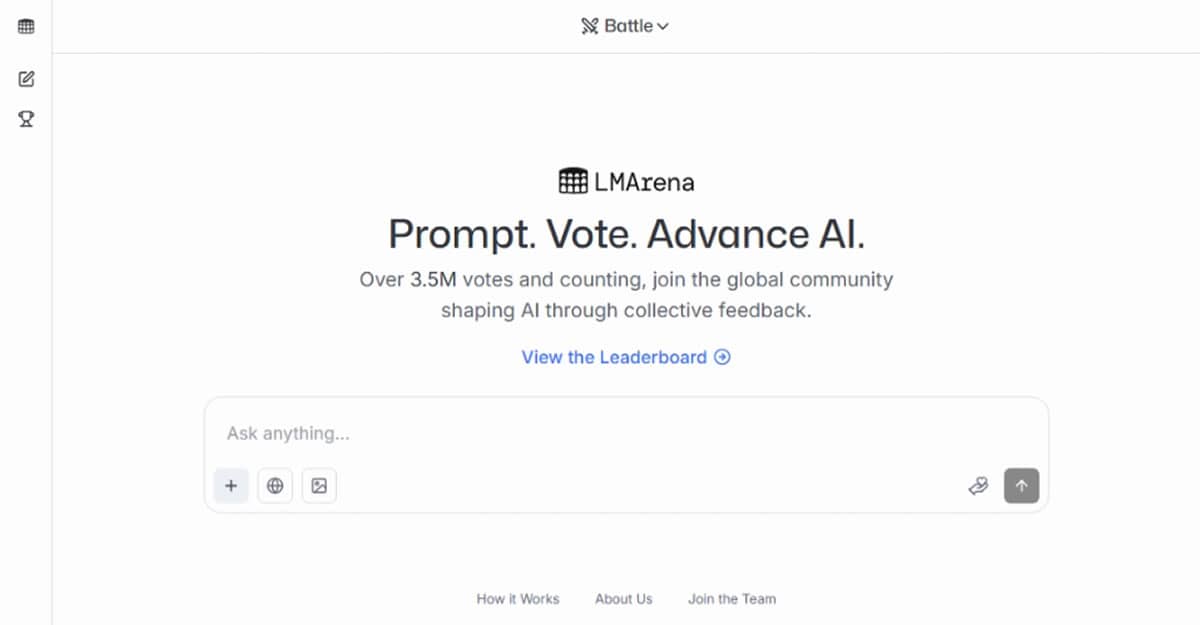Click the Prompt. Vote. Advance AI. headline

pyautogui.click(x=626, y=234)
